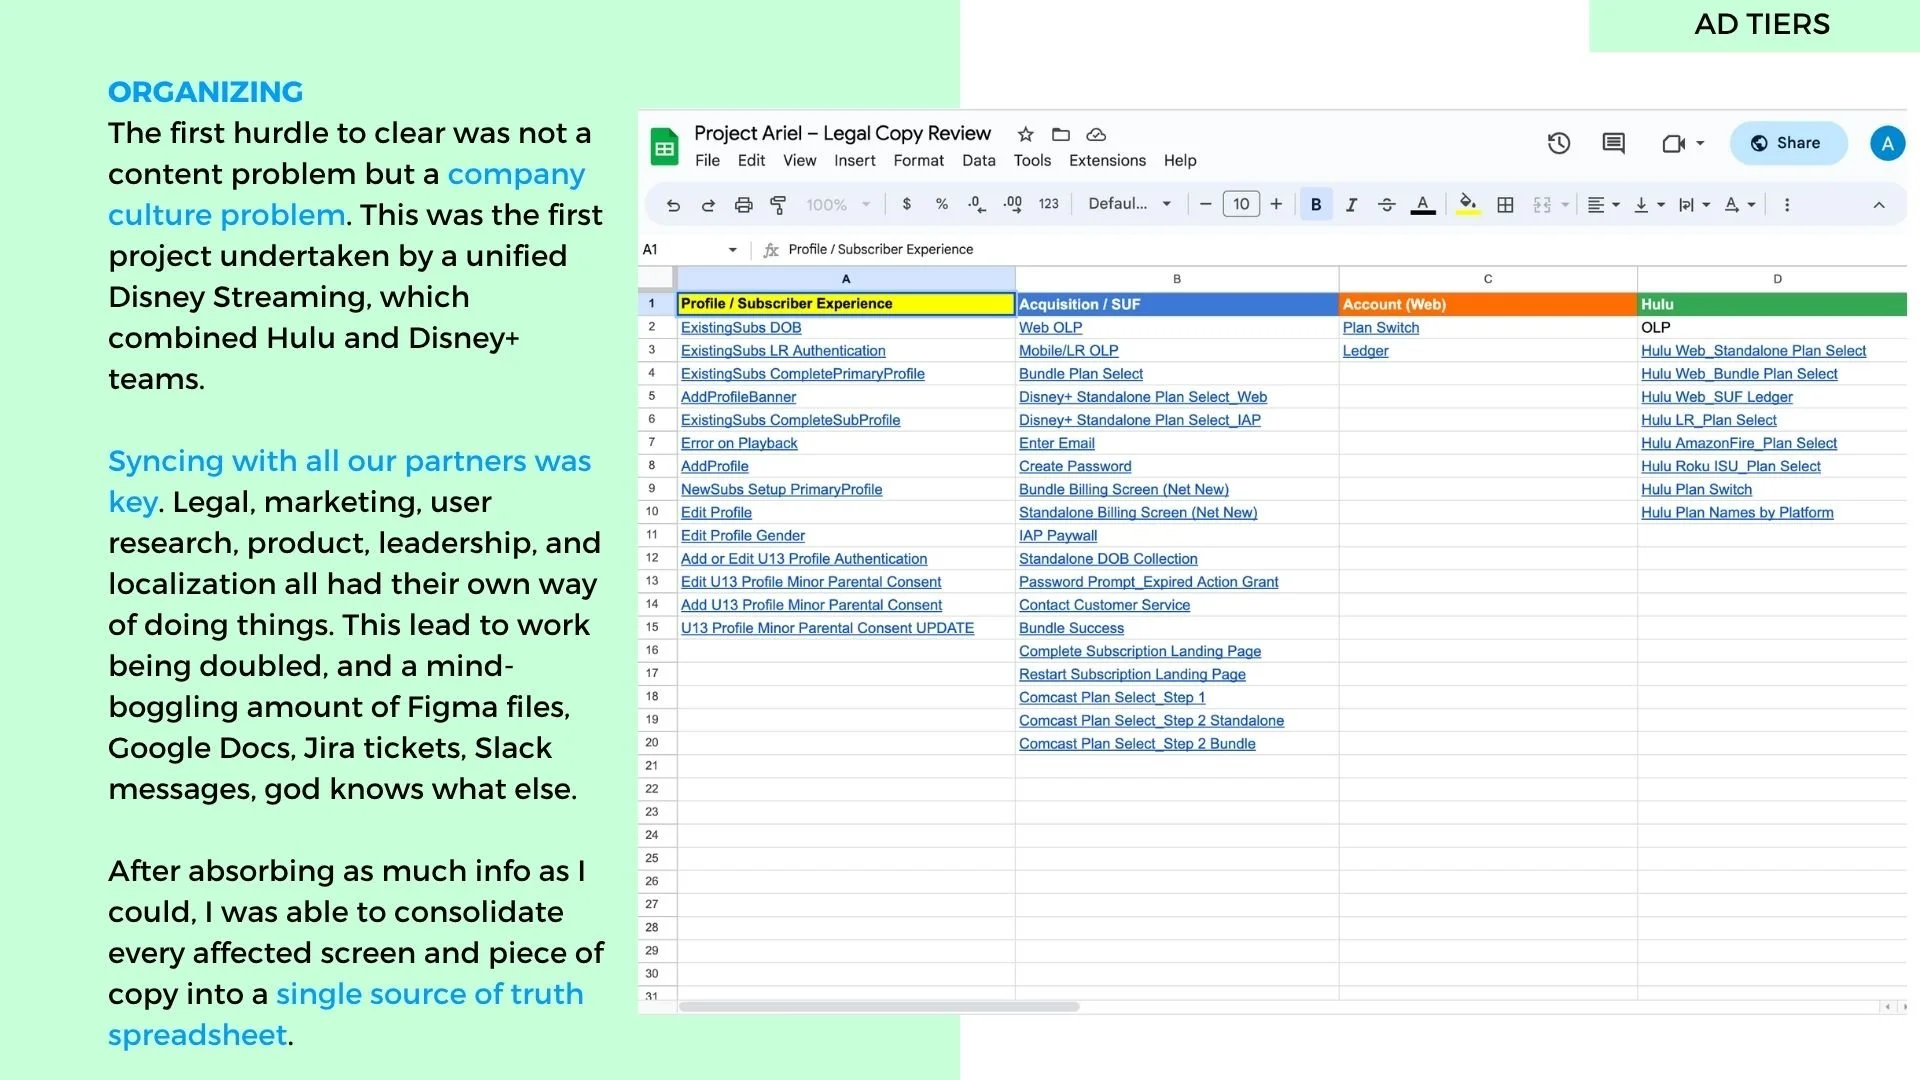Open the ExistingSubs DOB link
This screenshot has height=1080, width=1920.
point(741,328)
